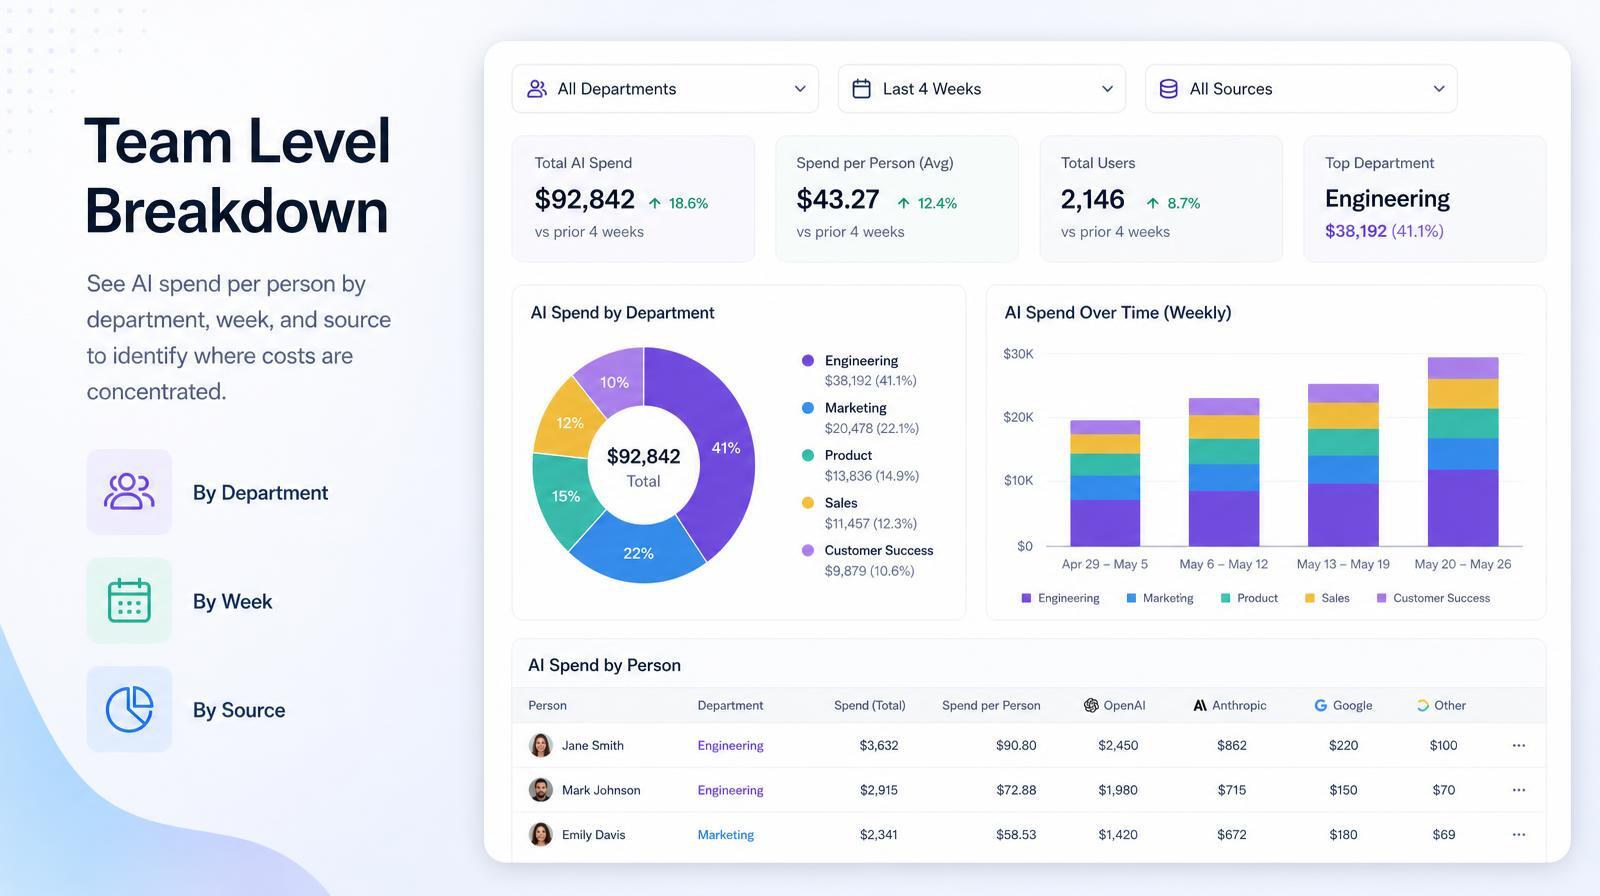1600x896 pixels.
Task: Click Emily Davis's $672 Anthropic cell
Action: point(1232,834)
